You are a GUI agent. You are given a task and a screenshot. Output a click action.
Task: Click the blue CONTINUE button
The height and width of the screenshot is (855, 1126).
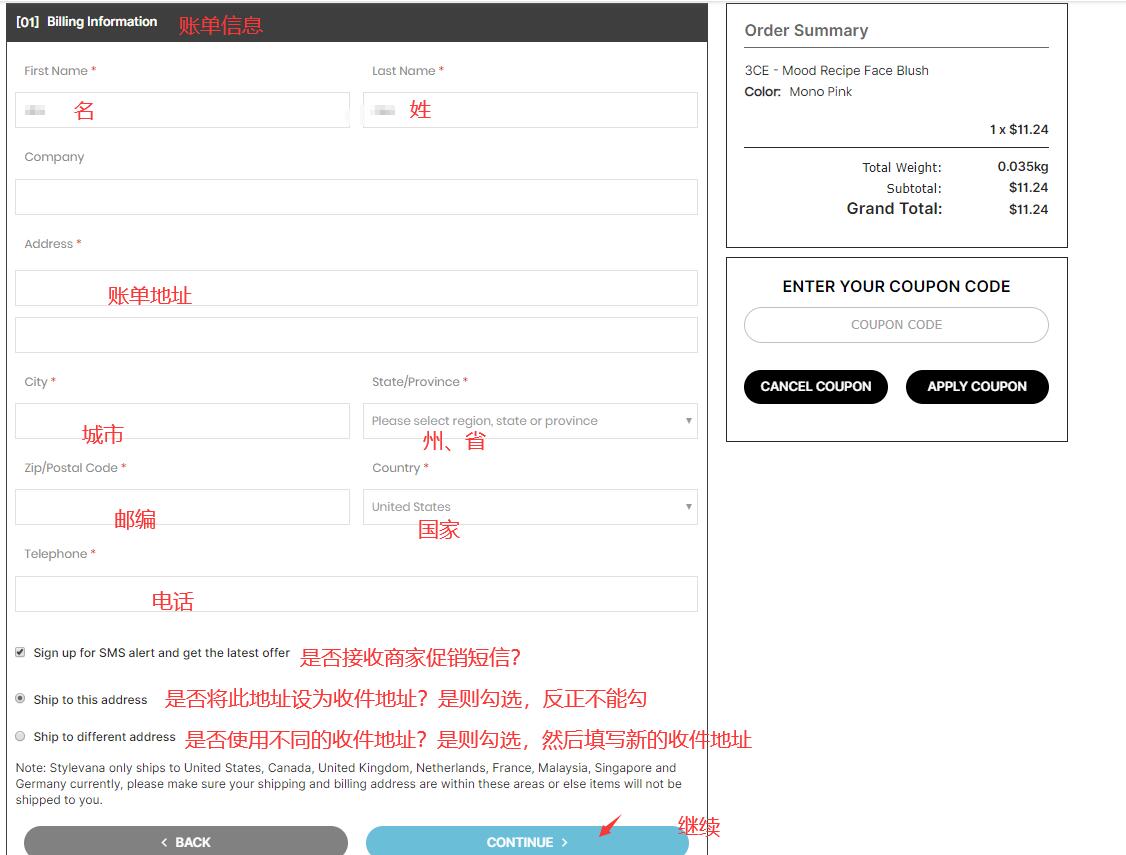(x=527, y=841)
